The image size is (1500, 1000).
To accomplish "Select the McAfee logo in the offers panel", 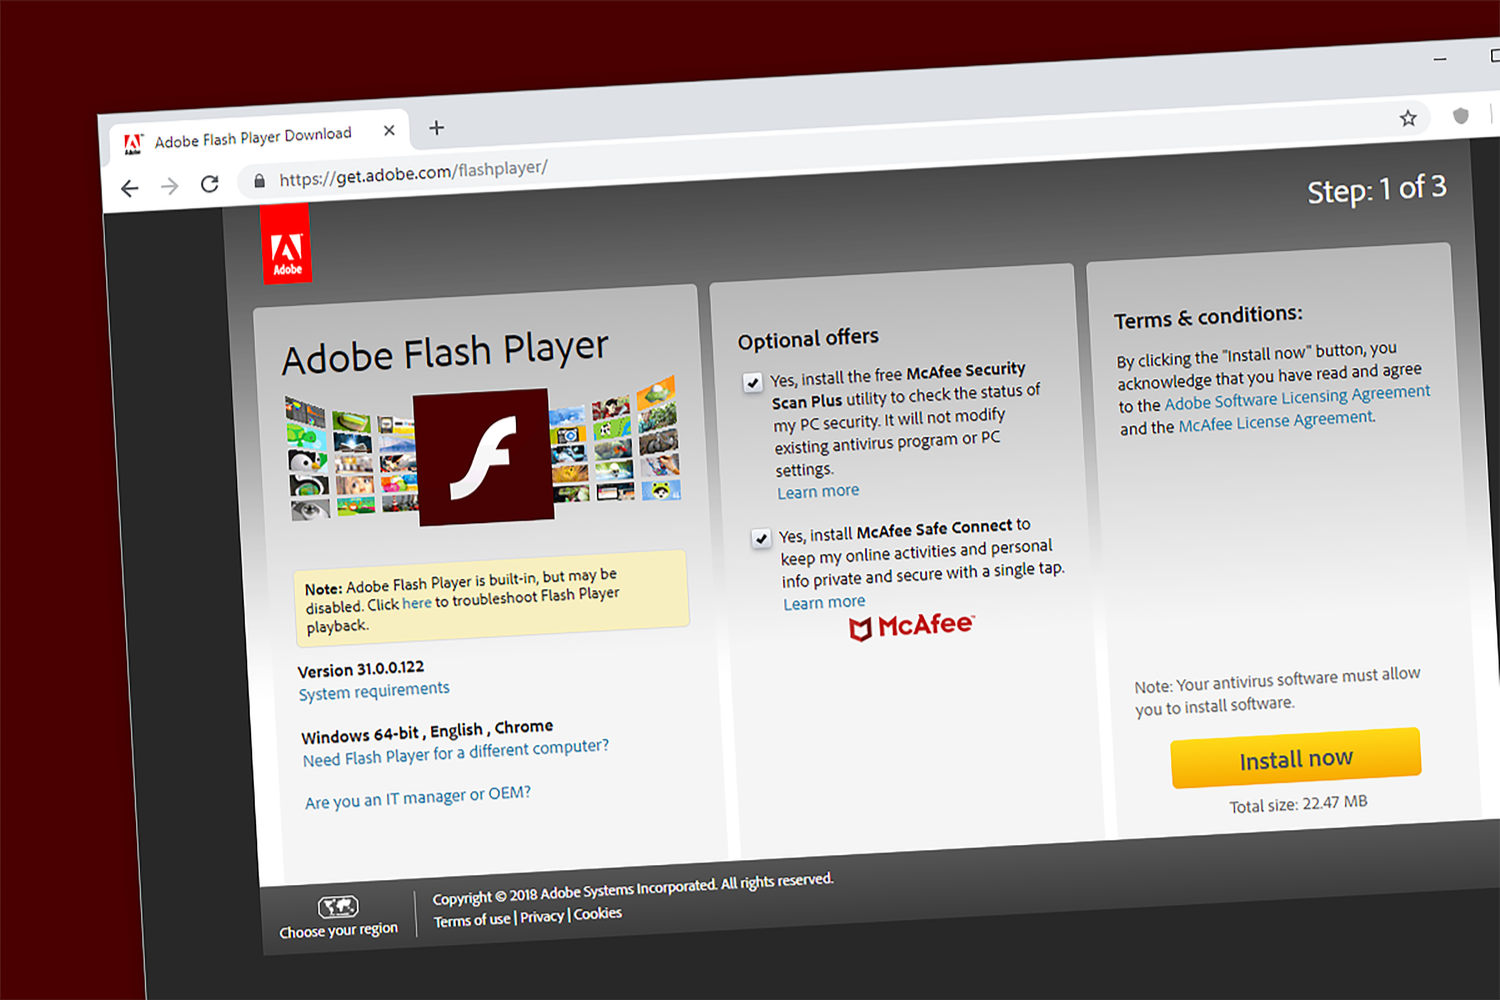I will coord(911,625).
